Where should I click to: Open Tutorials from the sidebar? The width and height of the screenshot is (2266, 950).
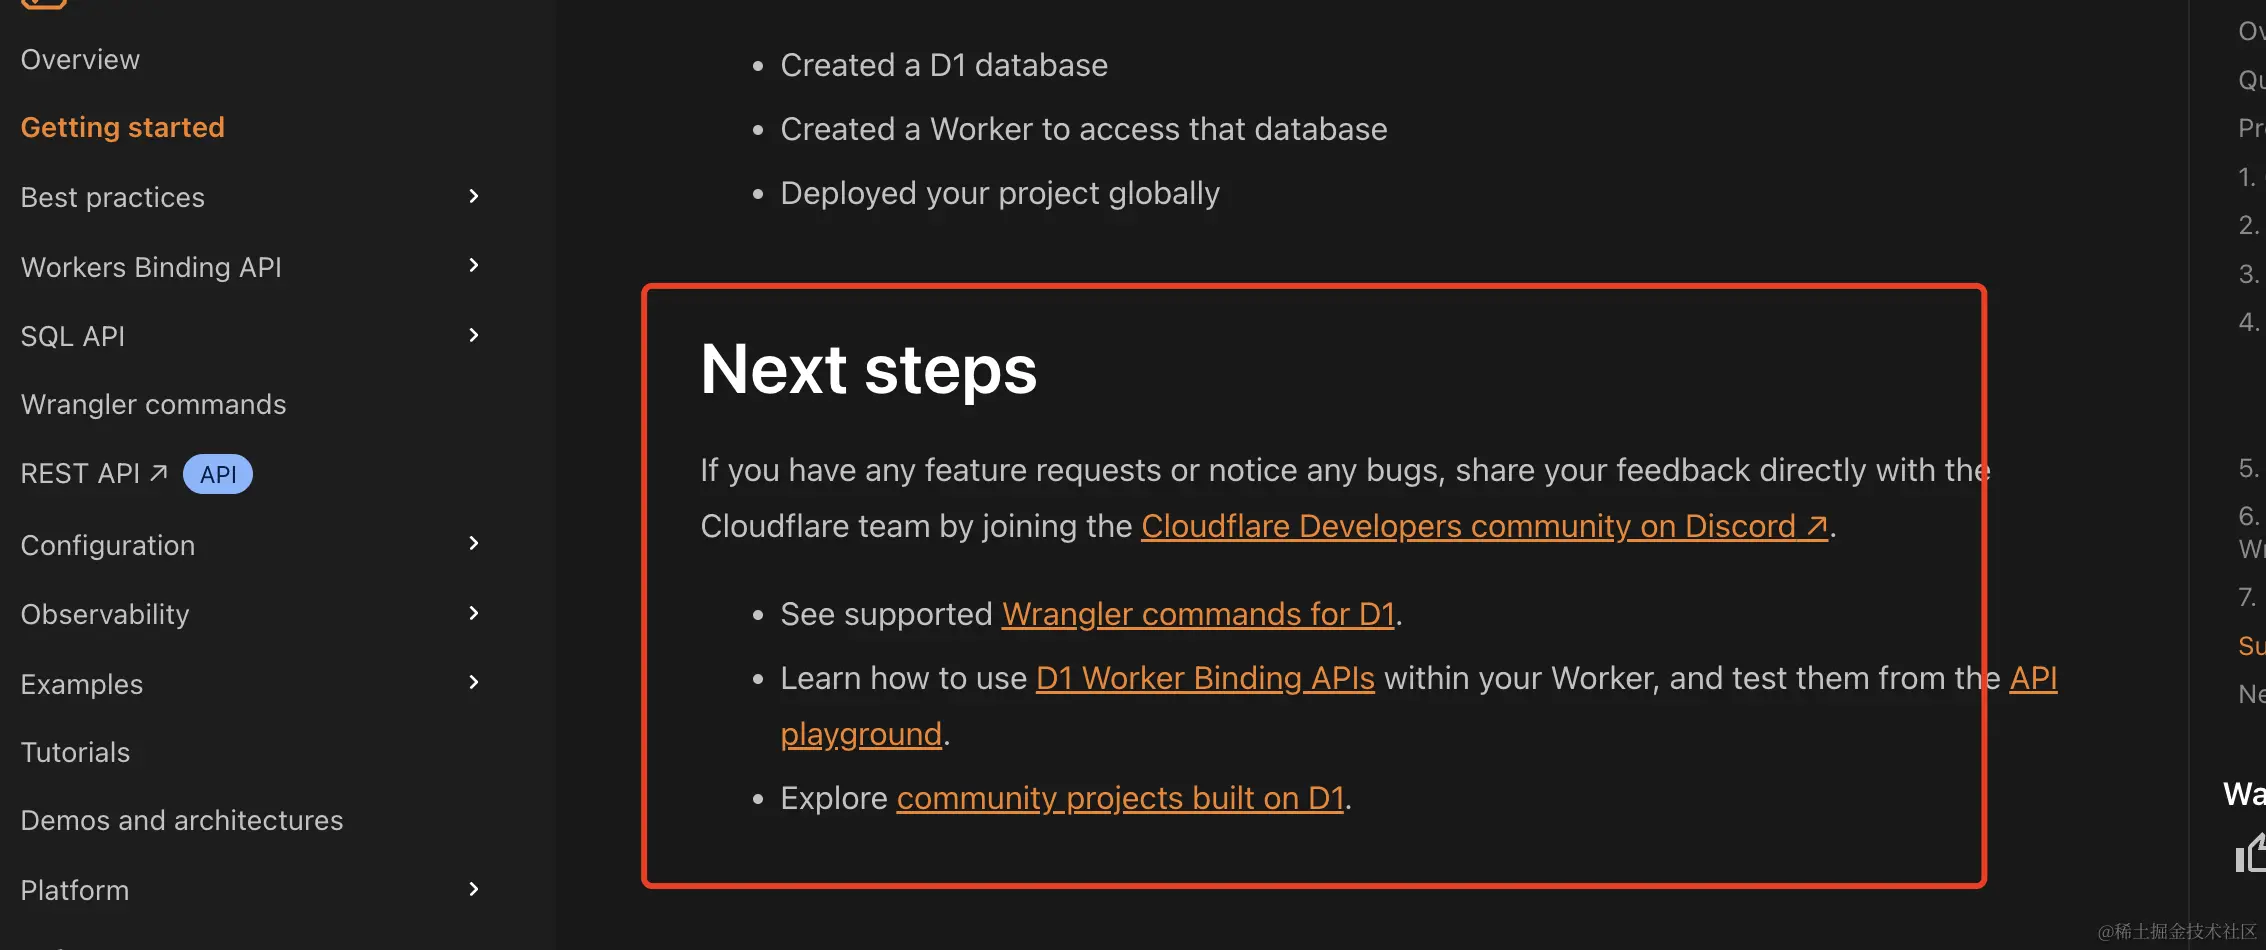(x=75, y=751)
